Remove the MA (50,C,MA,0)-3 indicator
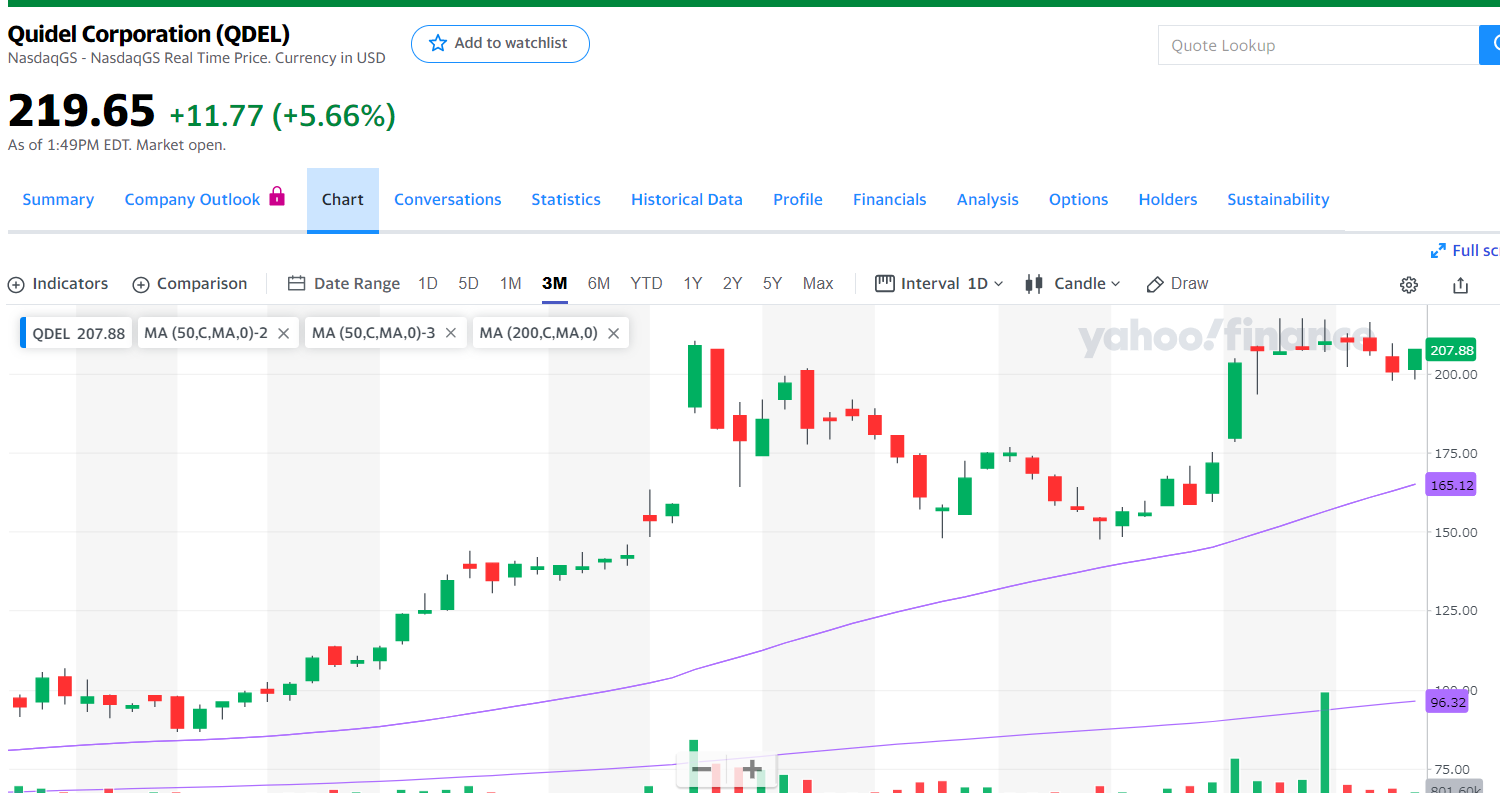The image size is (1500, 793). (x=452, y=334)
